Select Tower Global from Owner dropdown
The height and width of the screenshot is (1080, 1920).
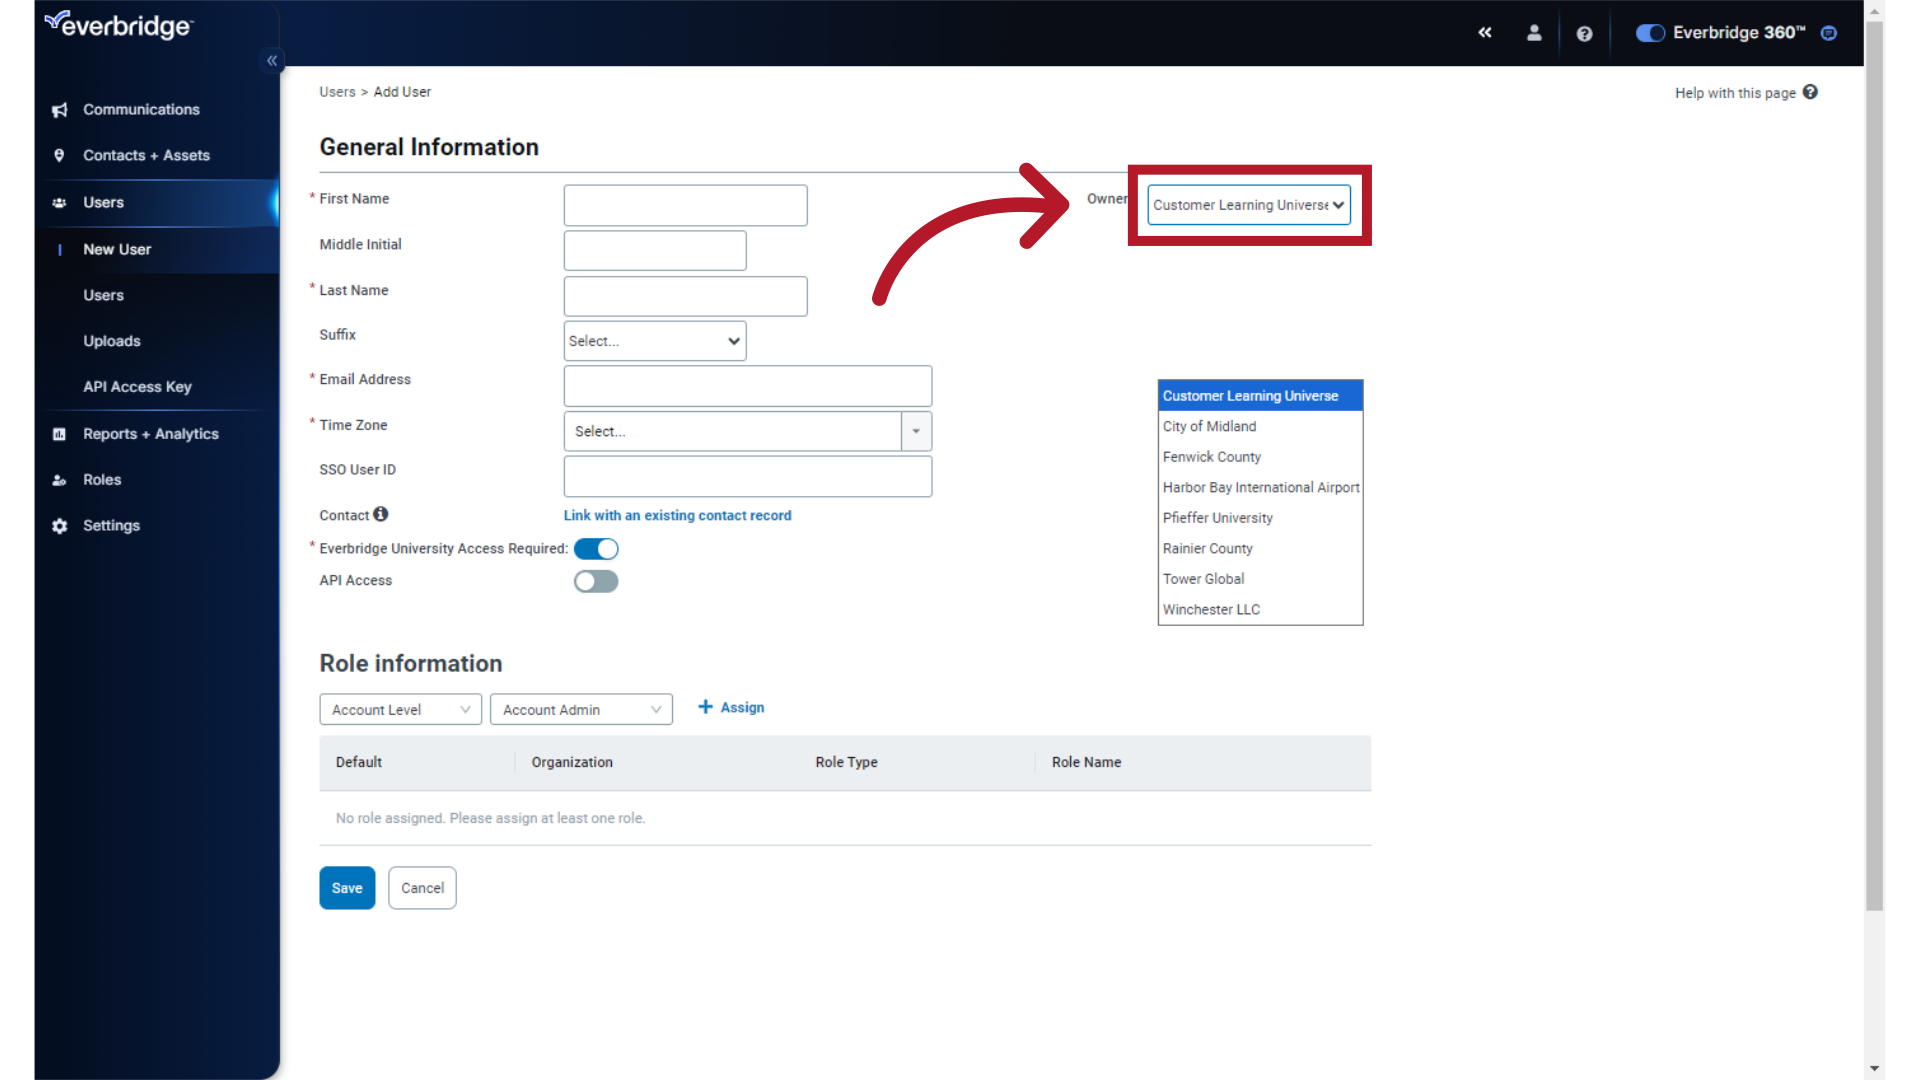click(1203, 578)
